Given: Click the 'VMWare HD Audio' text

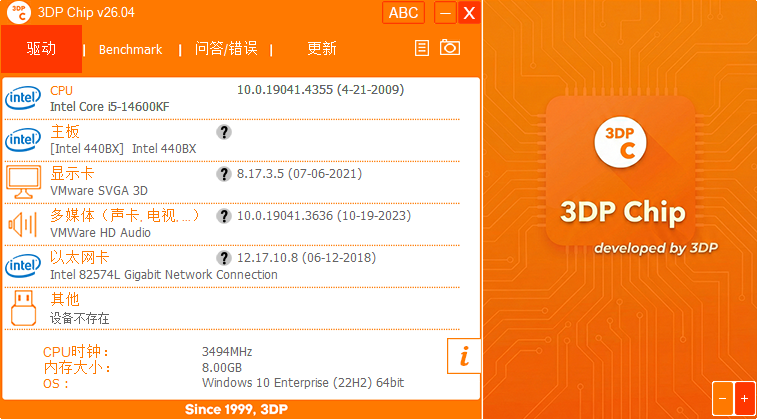Looking at the screenshot, I should coord(100,233).
